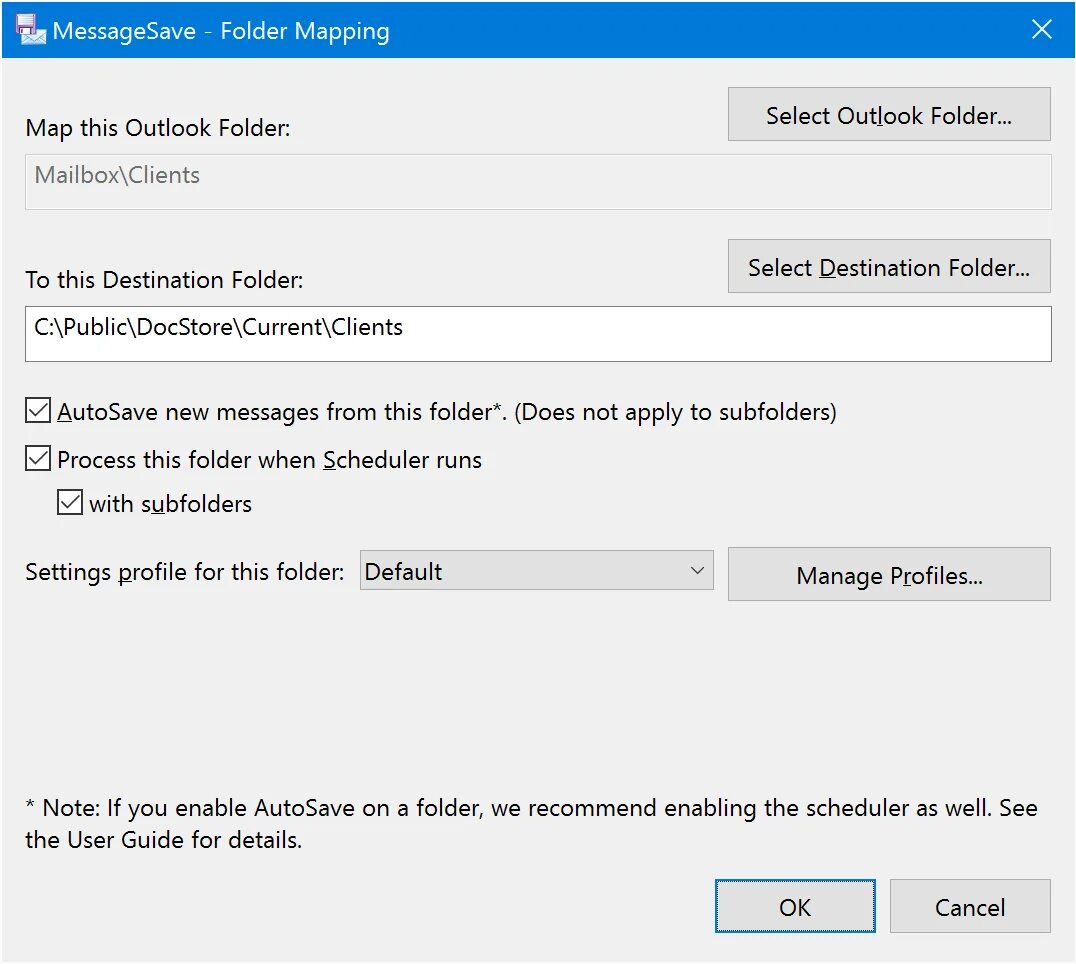Disable AutoSave new messages checkbox
This screenshot has height=964, width=1076.
click(x=39, y=411)
